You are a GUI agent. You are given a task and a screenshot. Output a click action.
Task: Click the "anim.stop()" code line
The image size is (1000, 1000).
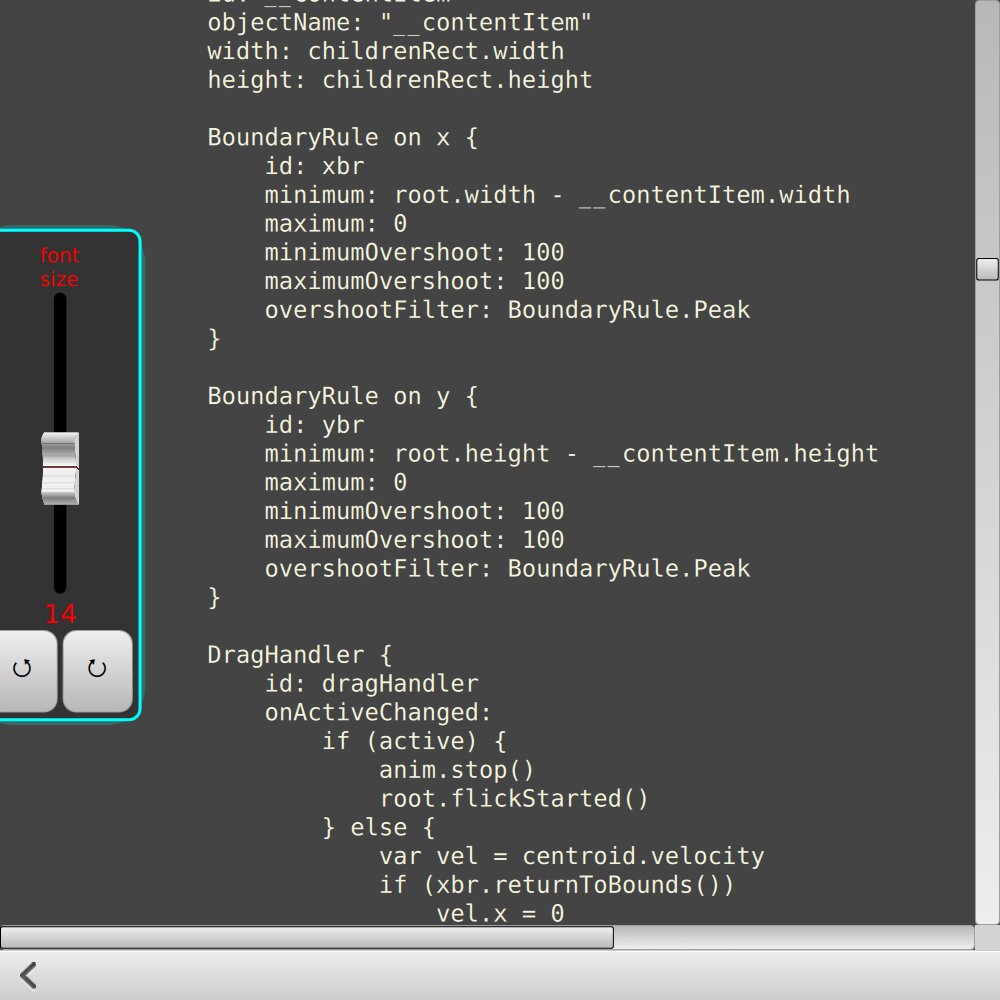[x=457, y=770]
